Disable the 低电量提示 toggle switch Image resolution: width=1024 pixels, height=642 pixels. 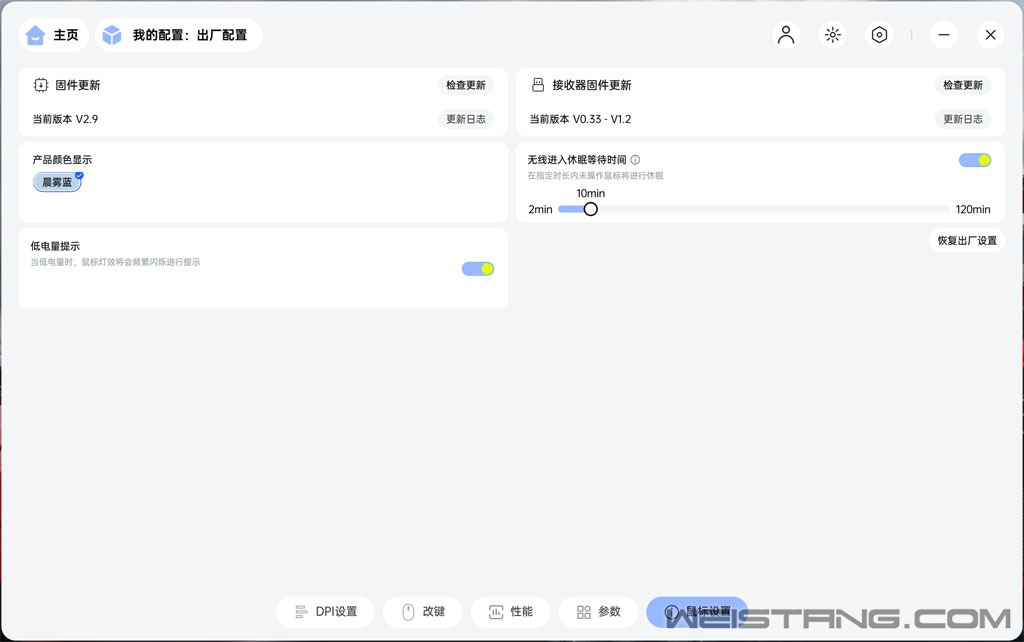pyautogui.click(x=478, y=268)
